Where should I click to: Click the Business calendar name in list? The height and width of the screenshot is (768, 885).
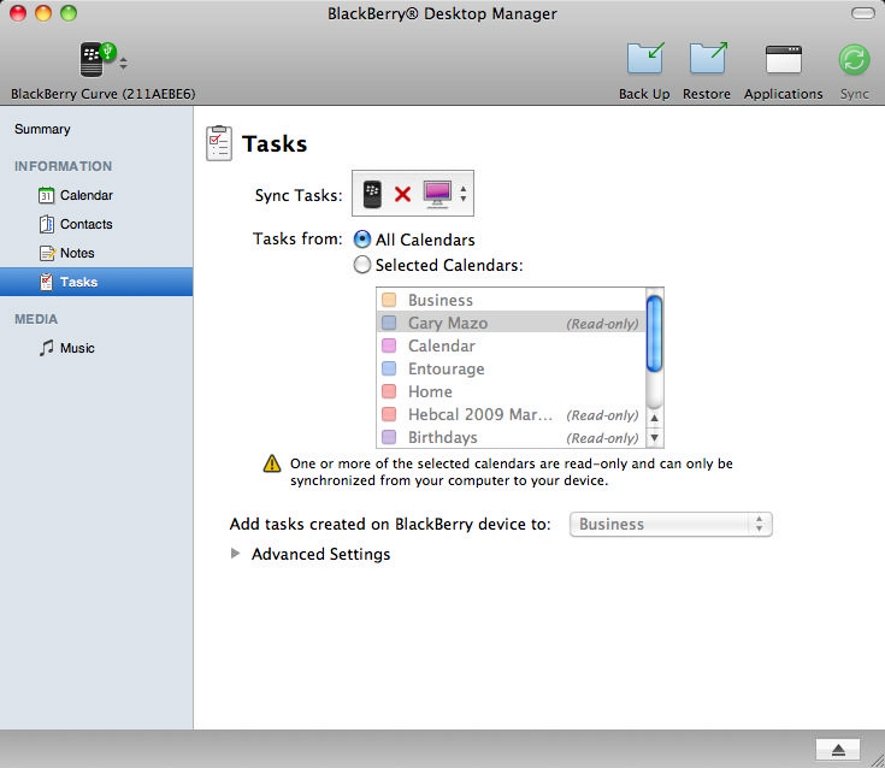point(441,300)
